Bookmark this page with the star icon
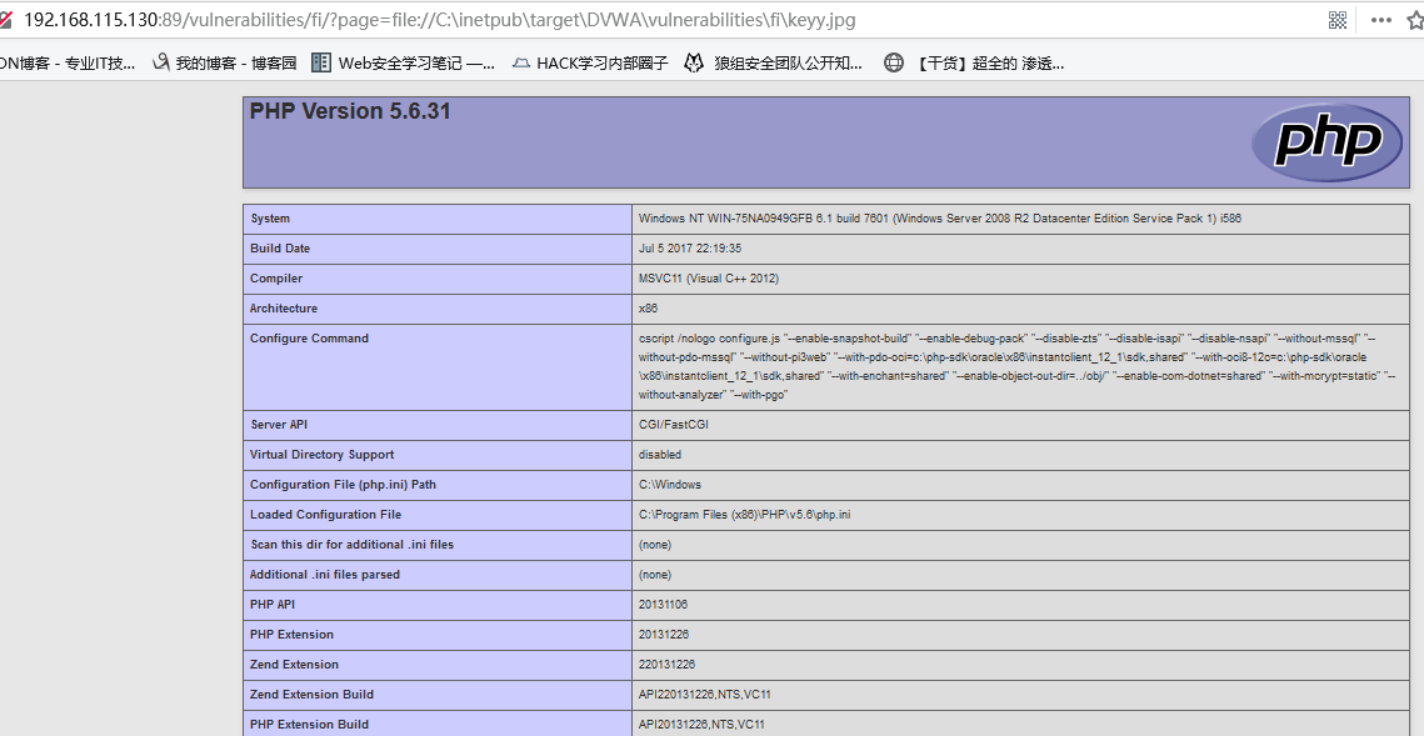 click(x=1416, y=20)
